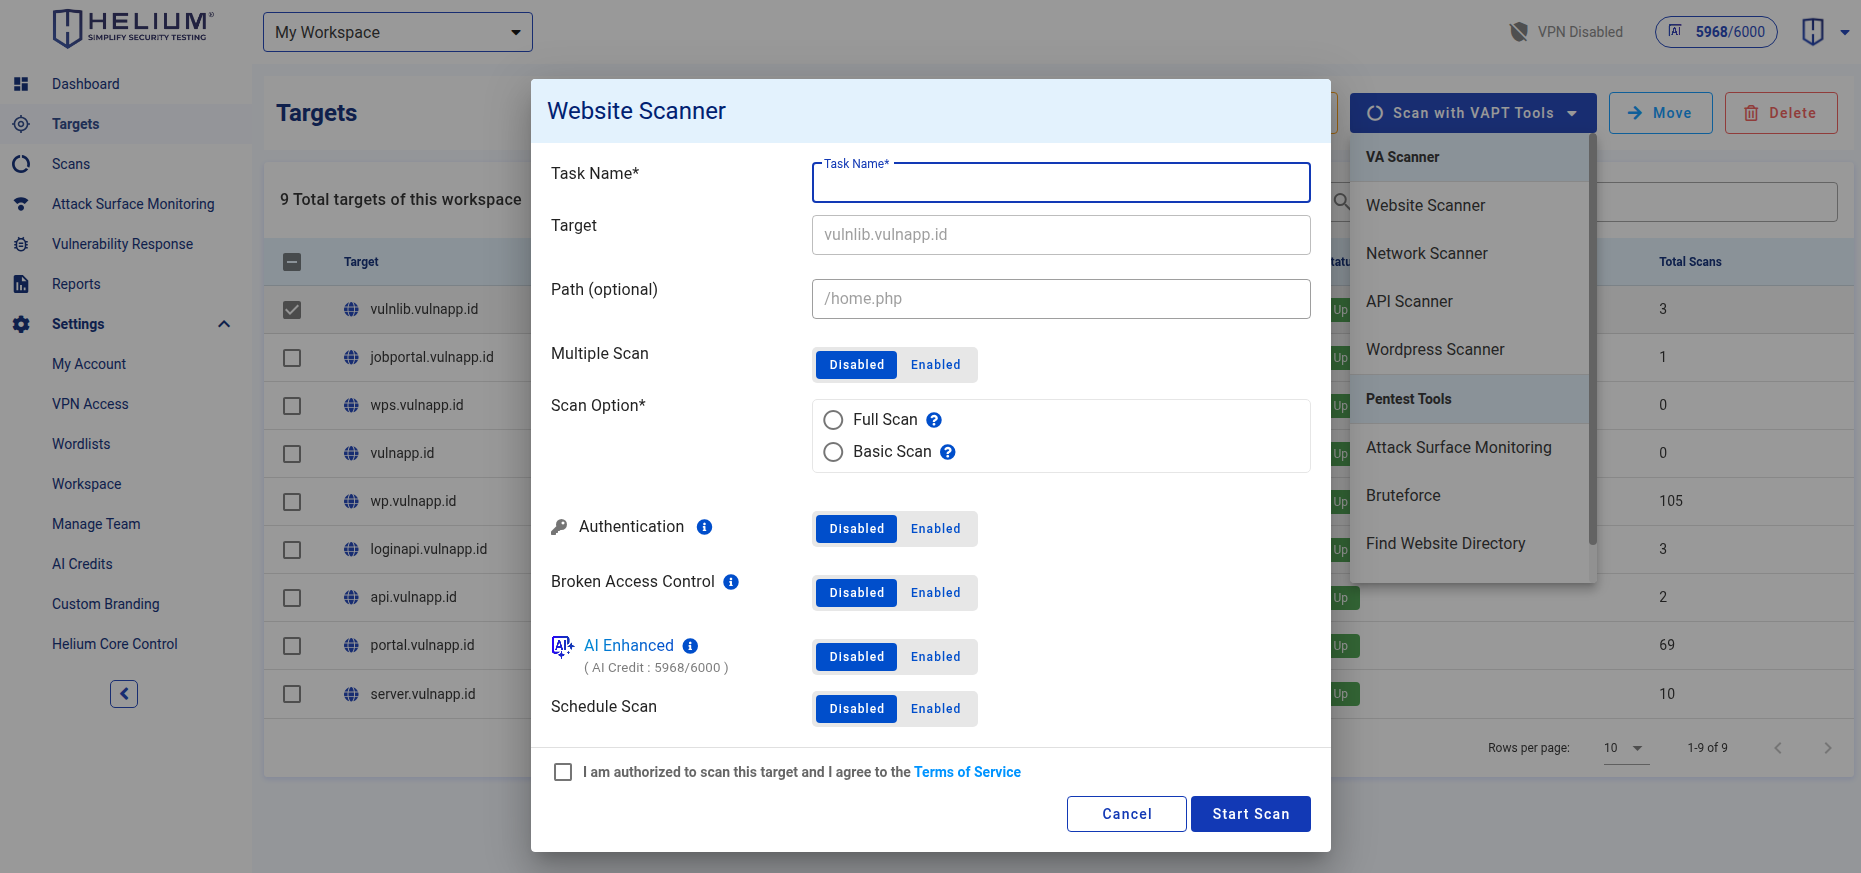The height and width of the screenshot is (873, 1861).
Task: Open the Wordlists settings link
Action: coord(81,444)
